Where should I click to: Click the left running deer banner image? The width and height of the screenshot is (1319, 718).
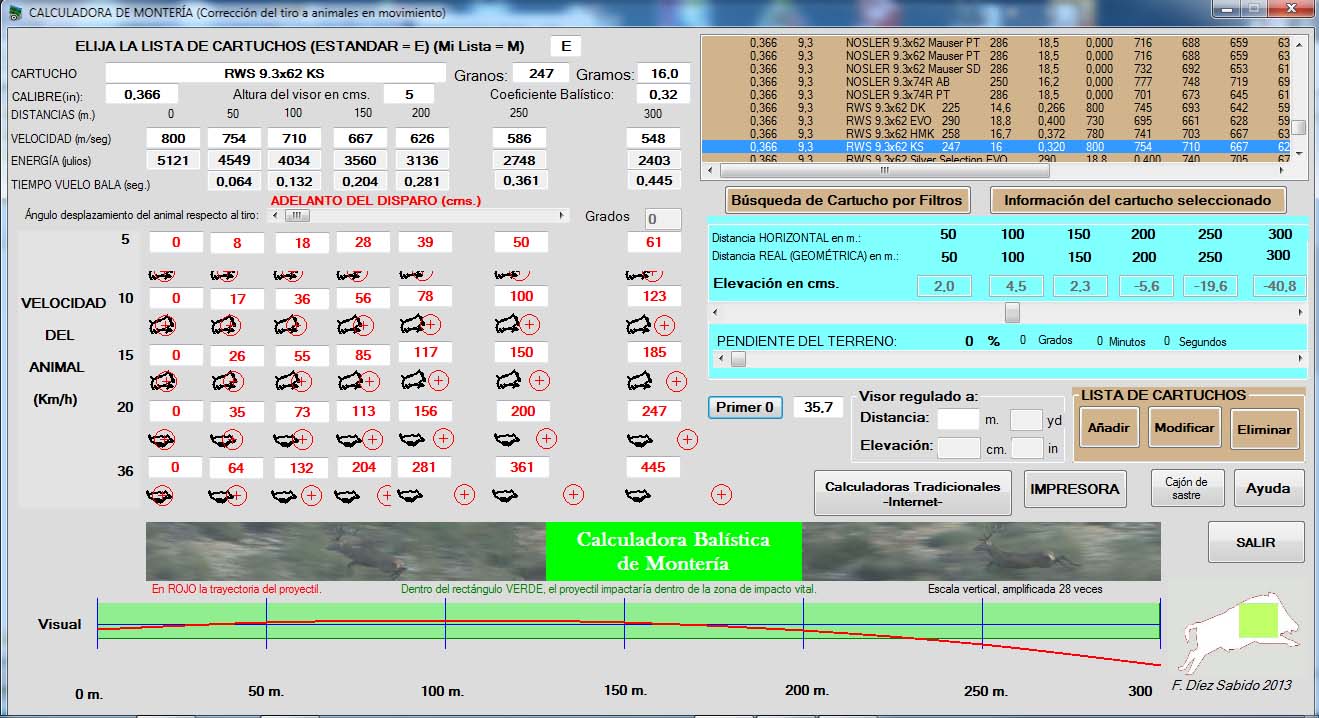coord(345,551)
